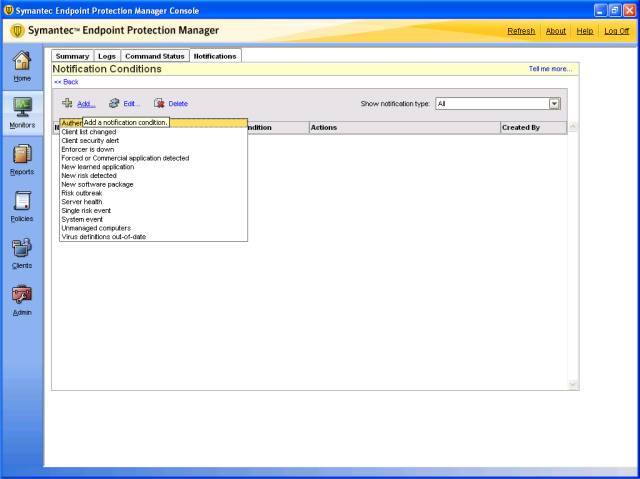Select Virus definitions out-of-date entry

pyautogui.click(x=153, y=237)
